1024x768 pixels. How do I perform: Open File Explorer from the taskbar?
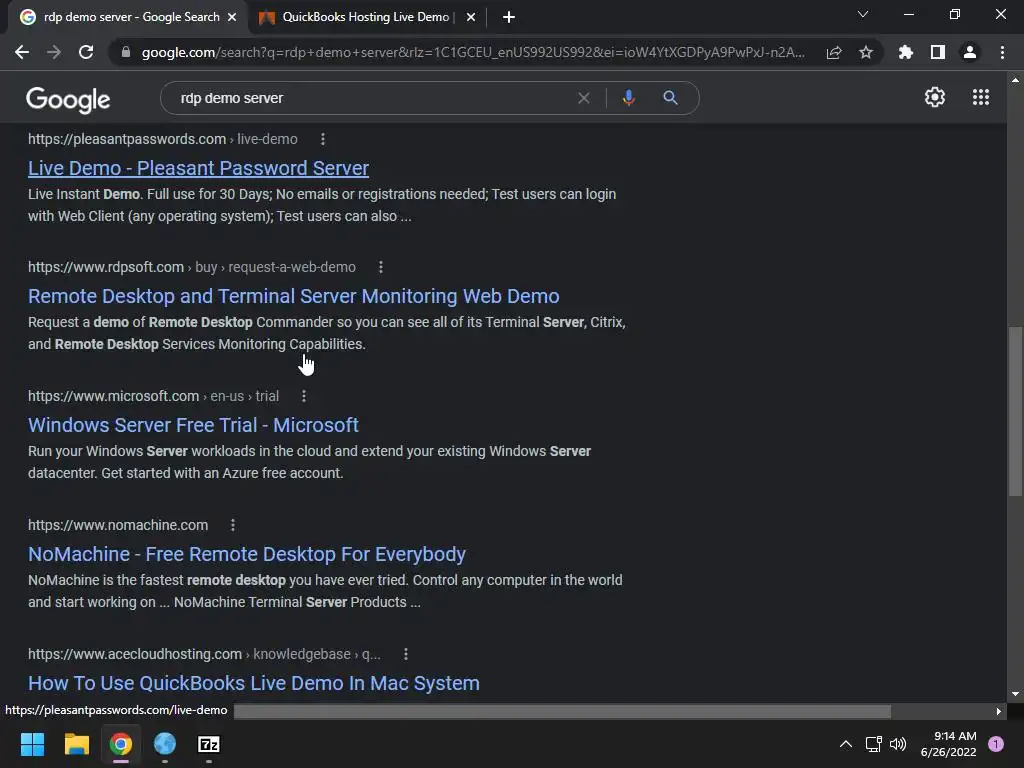pos(76,744)
